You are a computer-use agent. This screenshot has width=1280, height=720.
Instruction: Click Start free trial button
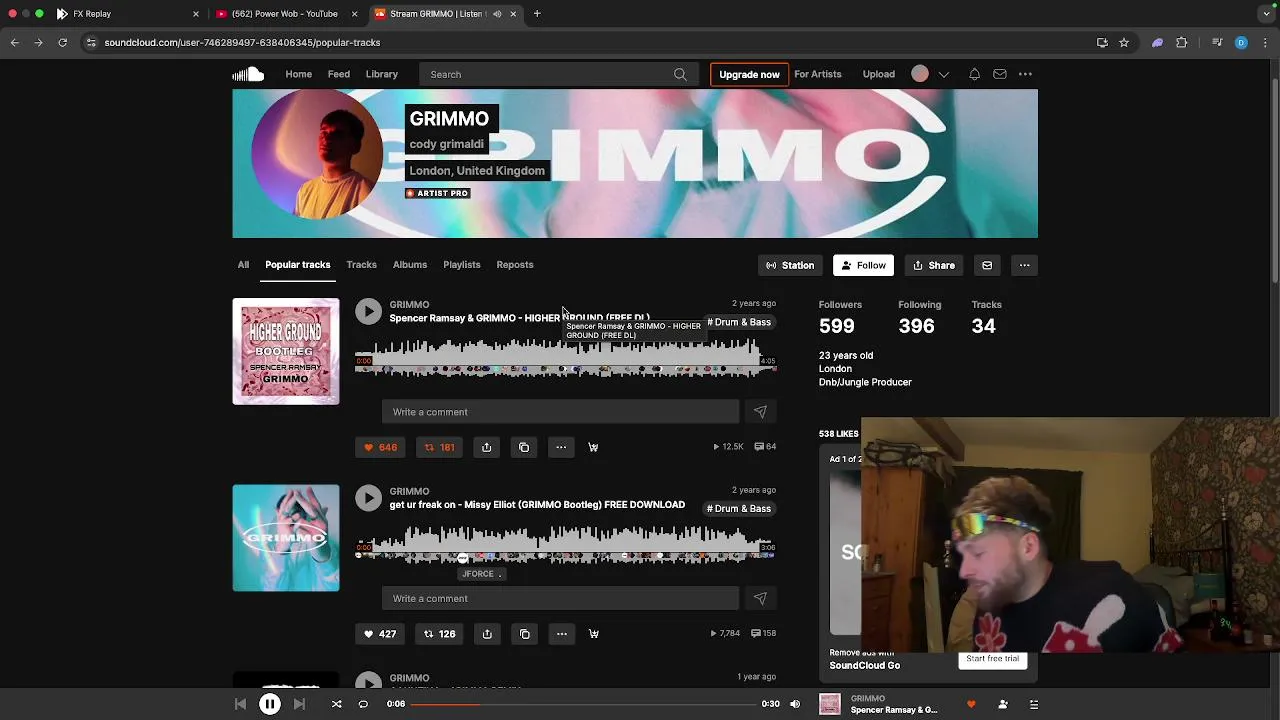pyautogui.click(x=992, y=659)
